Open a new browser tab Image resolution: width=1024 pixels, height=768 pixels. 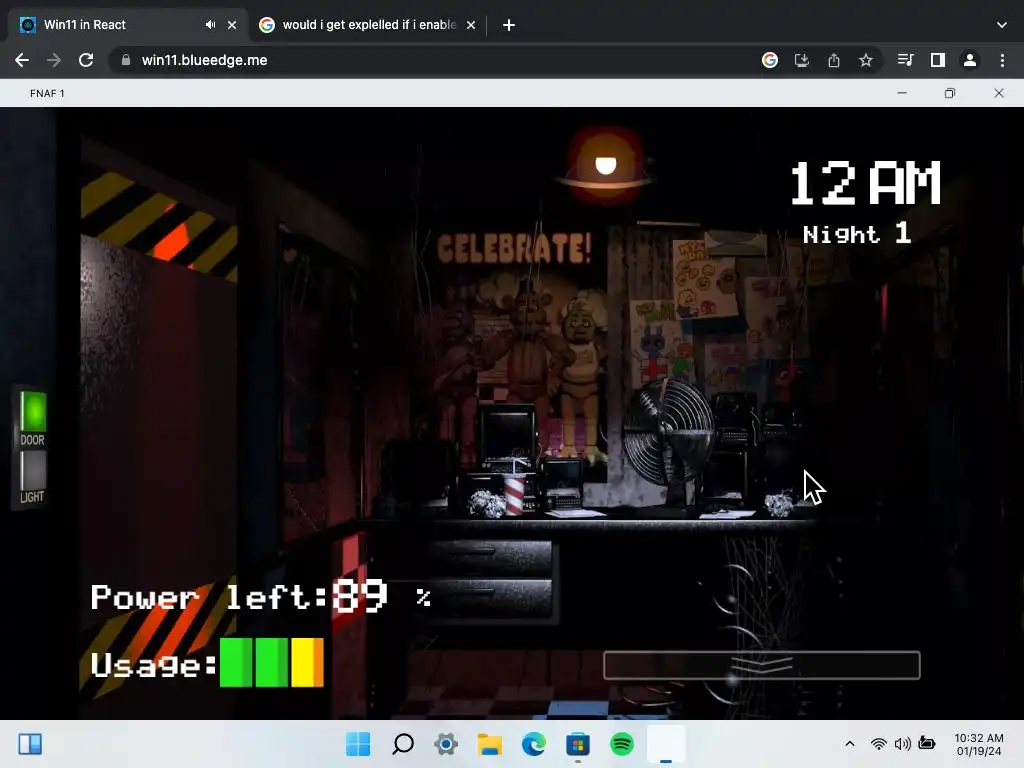click(x=509, y=25)
